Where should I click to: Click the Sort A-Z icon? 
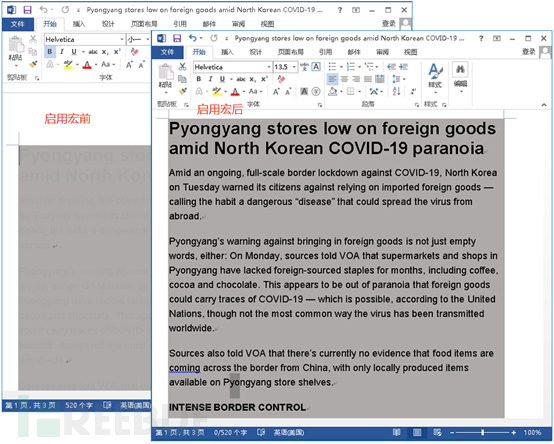click(396, 91)
